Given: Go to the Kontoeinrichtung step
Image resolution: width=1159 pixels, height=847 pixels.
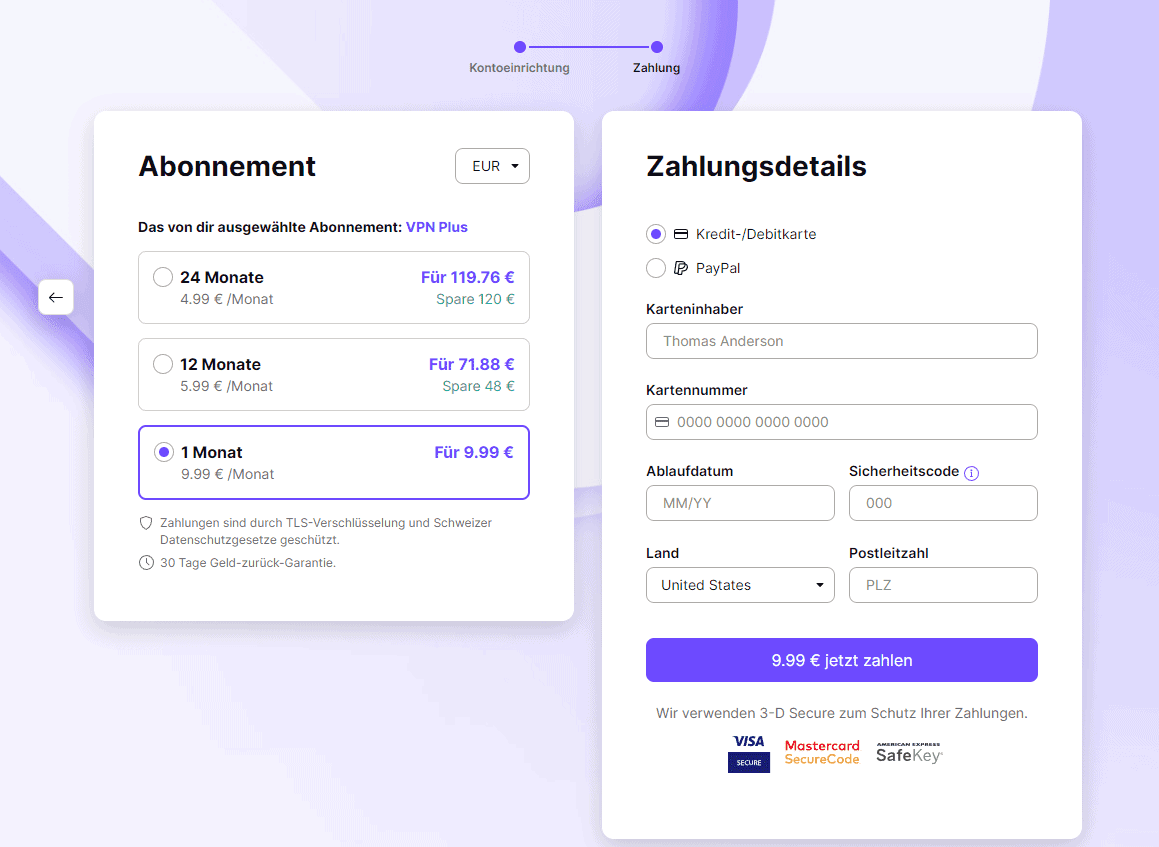Looking at the screenshot, I should point(520,47).
